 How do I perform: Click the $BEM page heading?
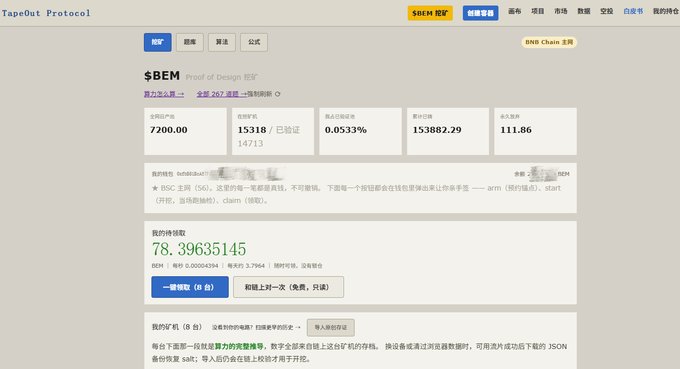[x=162, y=75]
